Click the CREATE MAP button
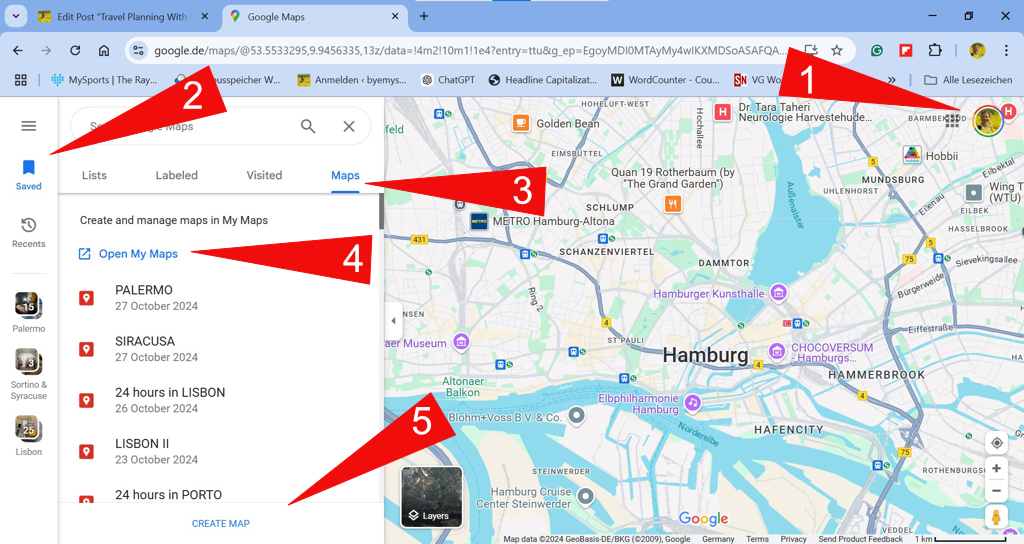Screen dimensions: 1024x544 click(221, 523)
